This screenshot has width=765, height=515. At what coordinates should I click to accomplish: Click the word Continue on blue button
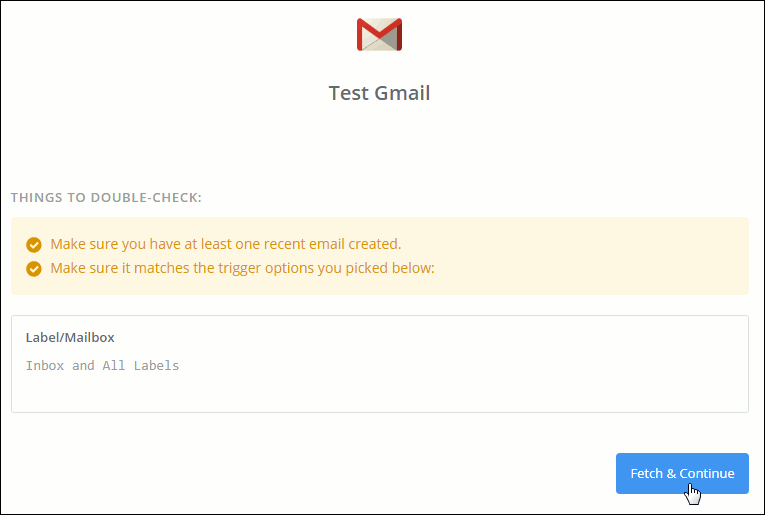(707, 473)
